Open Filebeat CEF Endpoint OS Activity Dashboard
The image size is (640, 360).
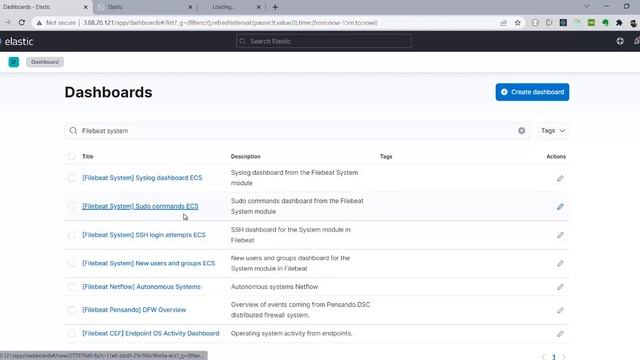[x=151, y=333]
